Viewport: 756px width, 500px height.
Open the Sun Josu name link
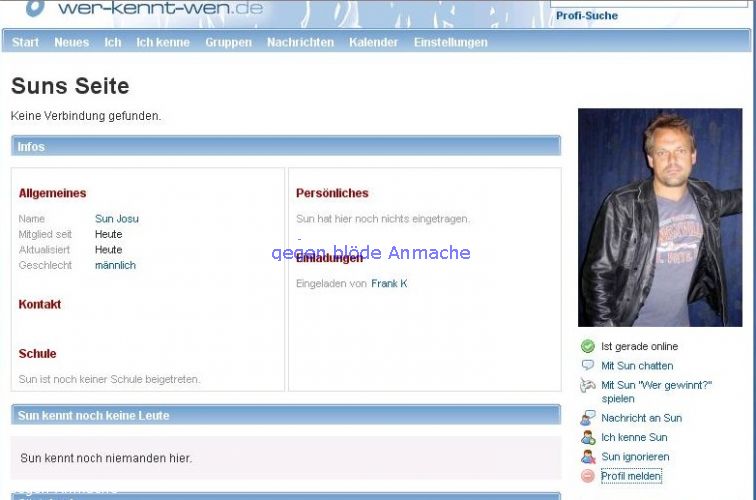coord(117,219)
